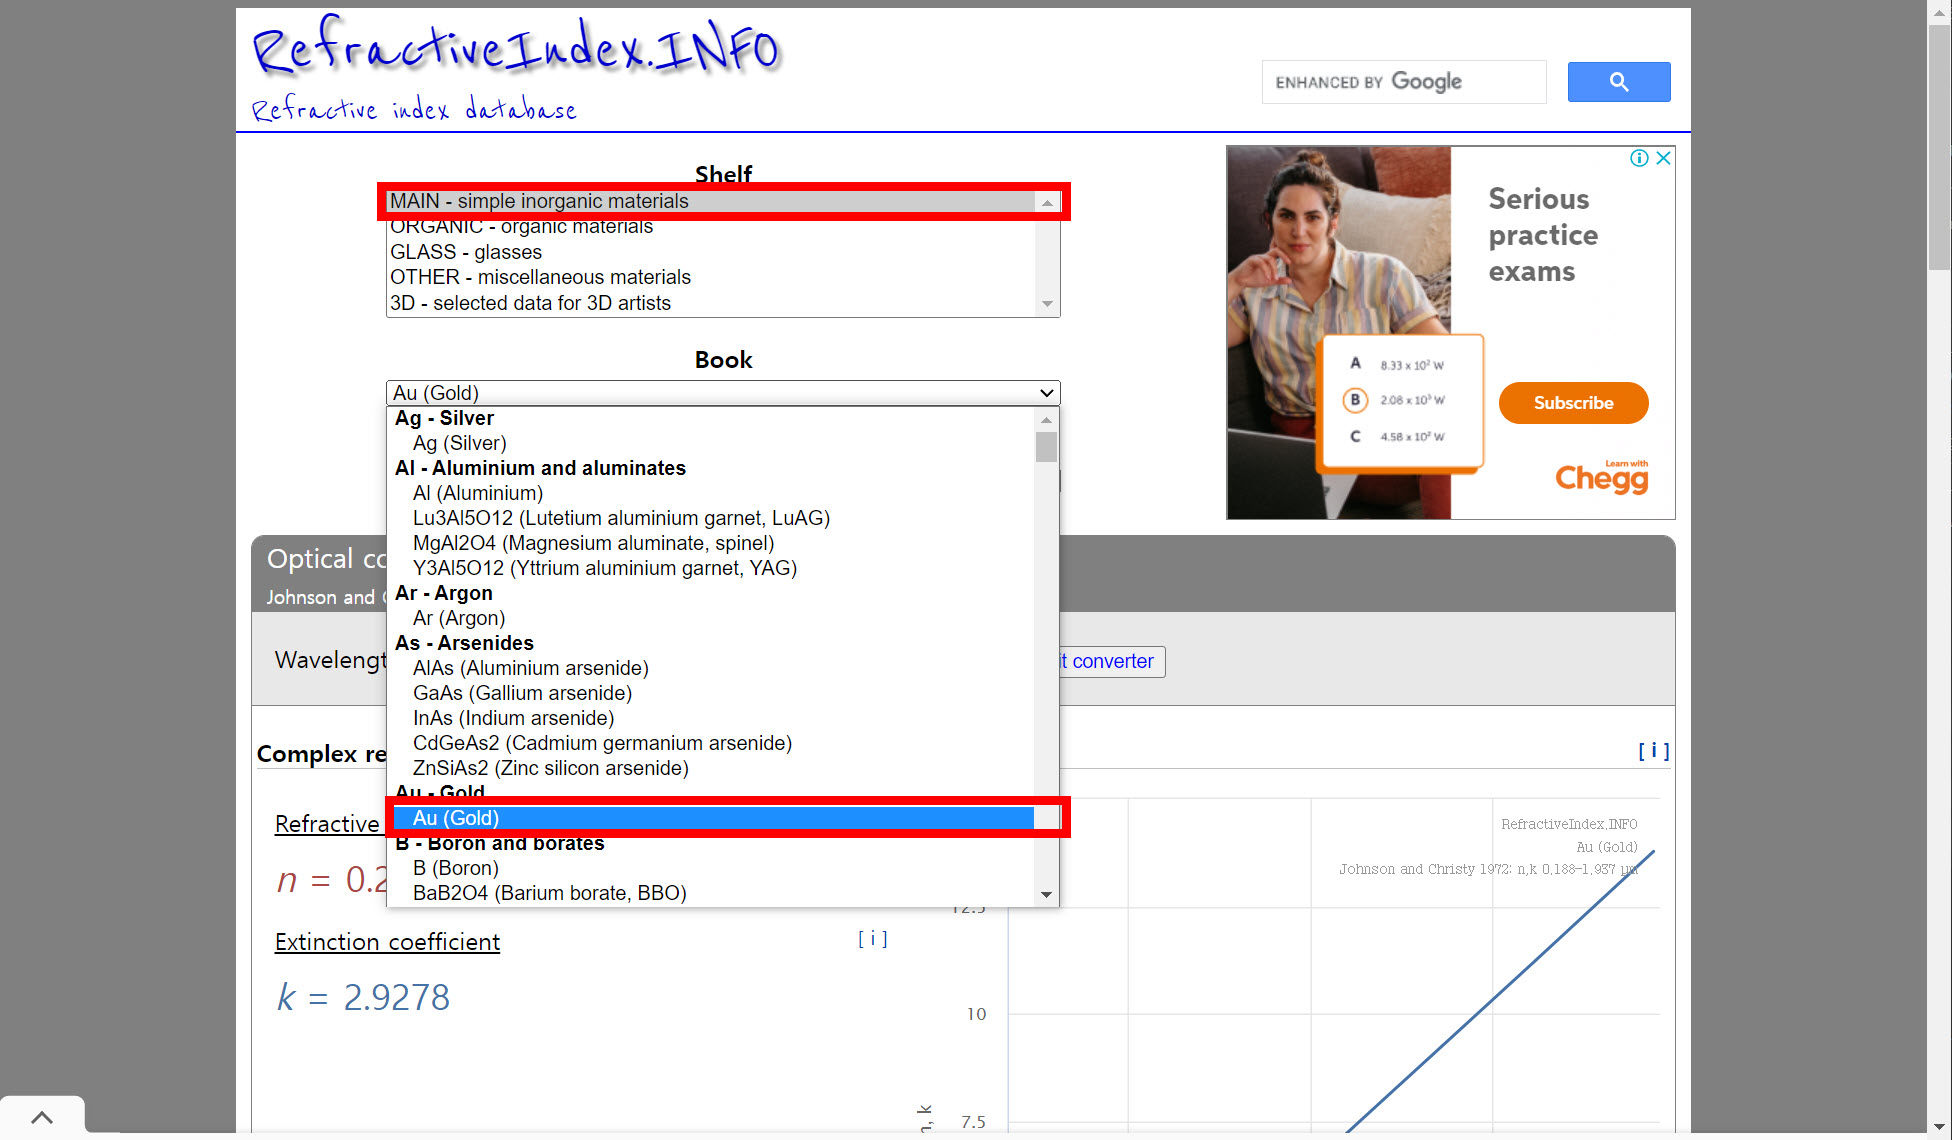The height and width of the screenshot is (1140, 1952).
Task: Click the info icon beside Extinction coefficient
Action: click(x=872, y=938)
